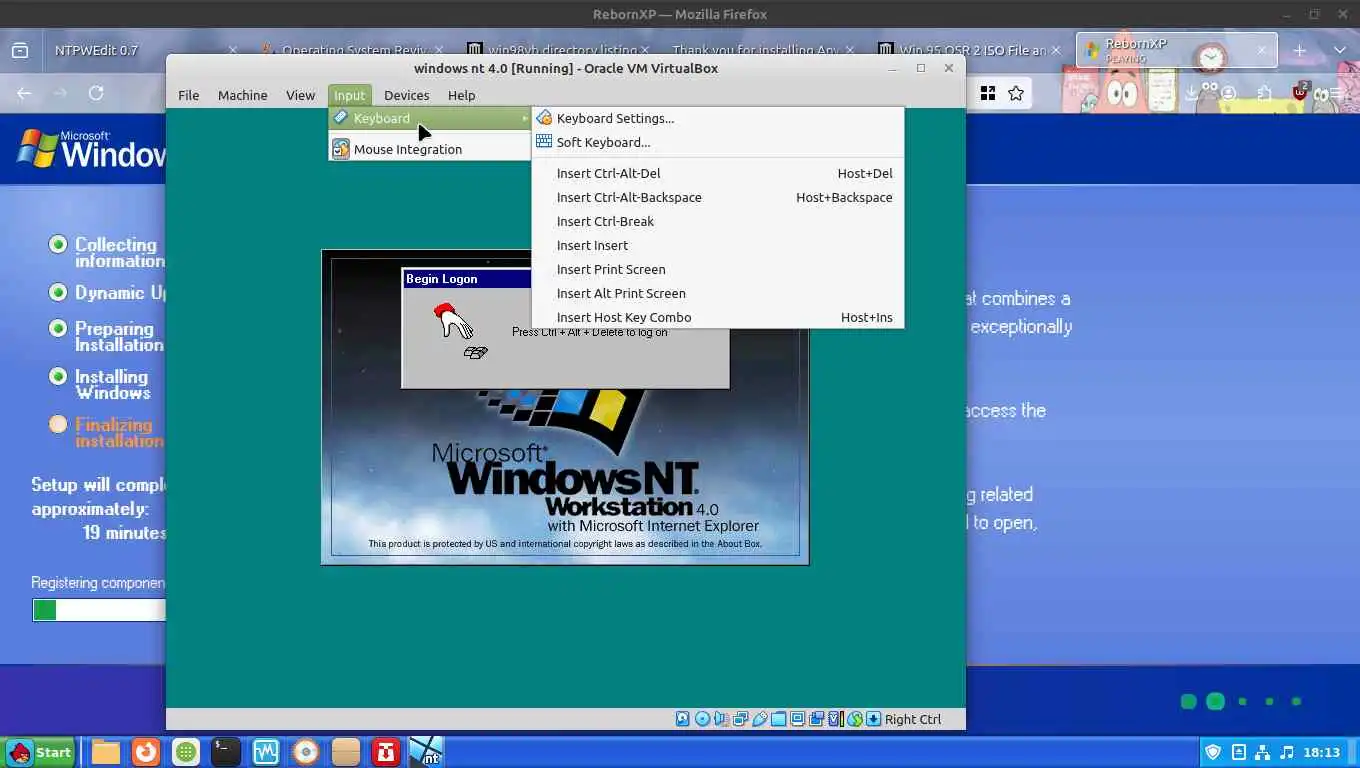The image size is (1360, 768).
Task: Click the music note tray icon
Action: click(x=1287, y=752)
